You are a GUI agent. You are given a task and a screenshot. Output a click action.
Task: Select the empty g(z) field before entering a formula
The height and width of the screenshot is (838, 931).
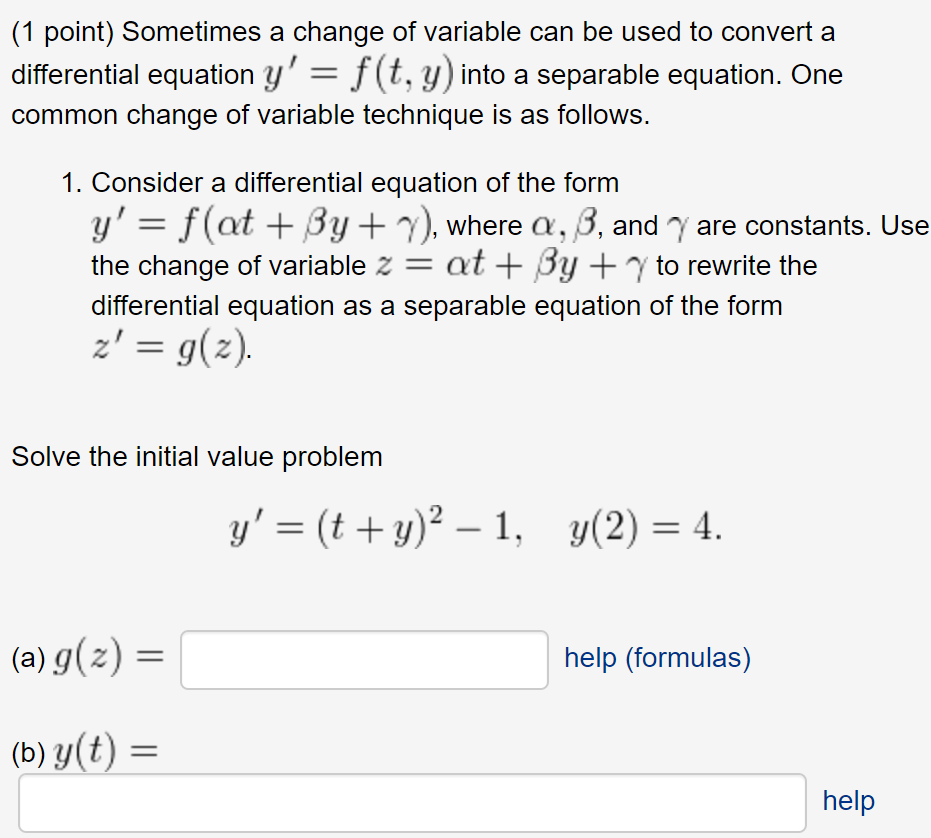coord(363,660)
